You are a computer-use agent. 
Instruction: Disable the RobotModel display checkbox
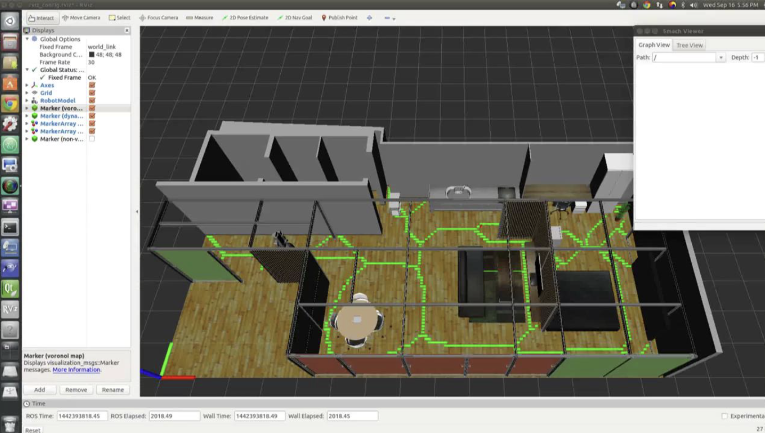[92, 100]
